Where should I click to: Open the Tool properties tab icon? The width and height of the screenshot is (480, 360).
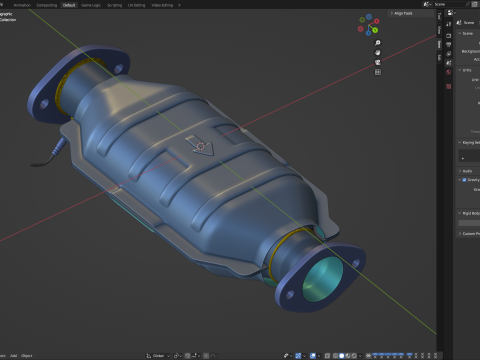(449, 24)
